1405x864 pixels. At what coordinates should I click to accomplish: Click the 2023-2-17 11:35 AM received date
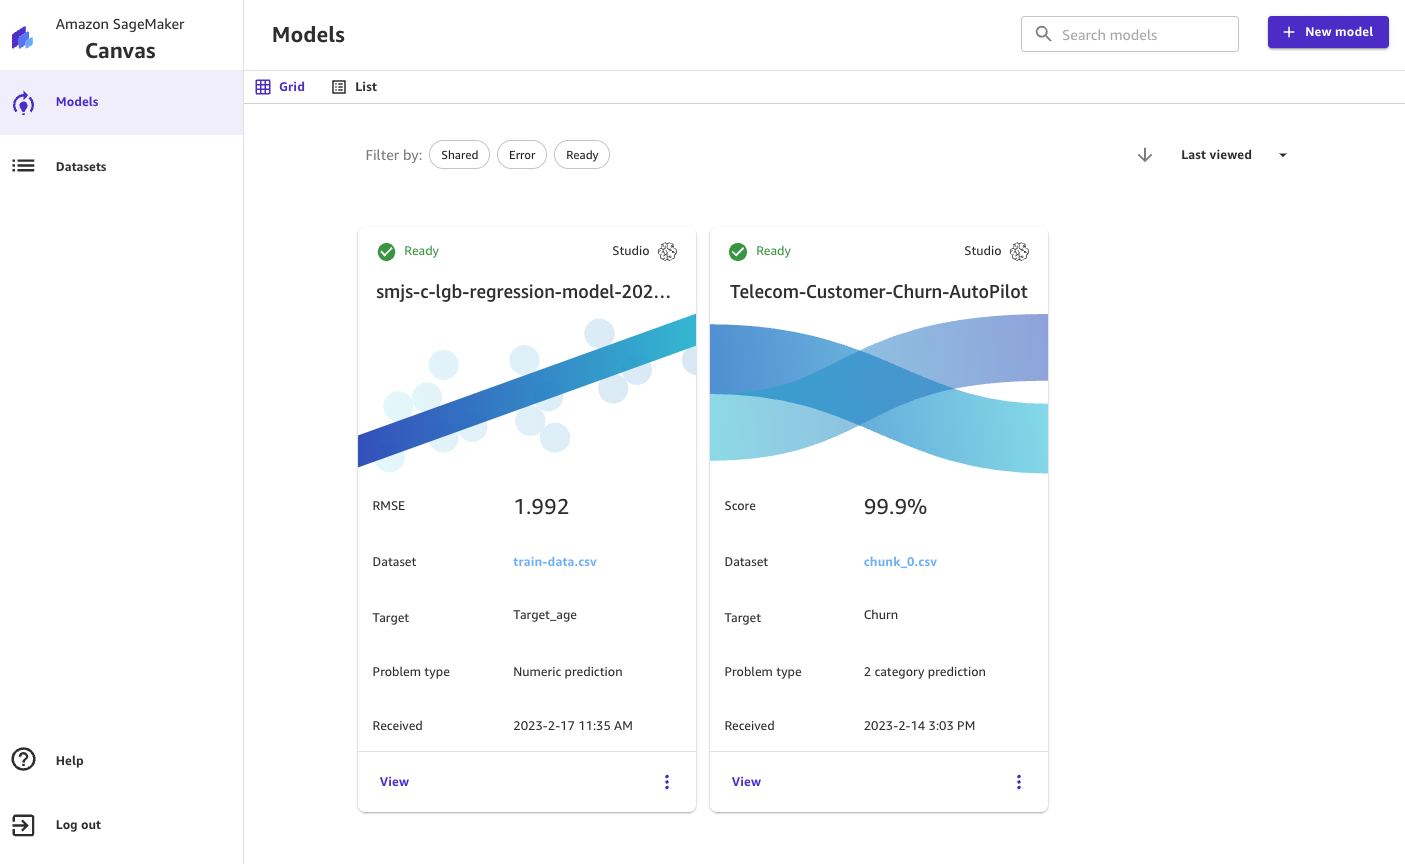coord(573,726)
